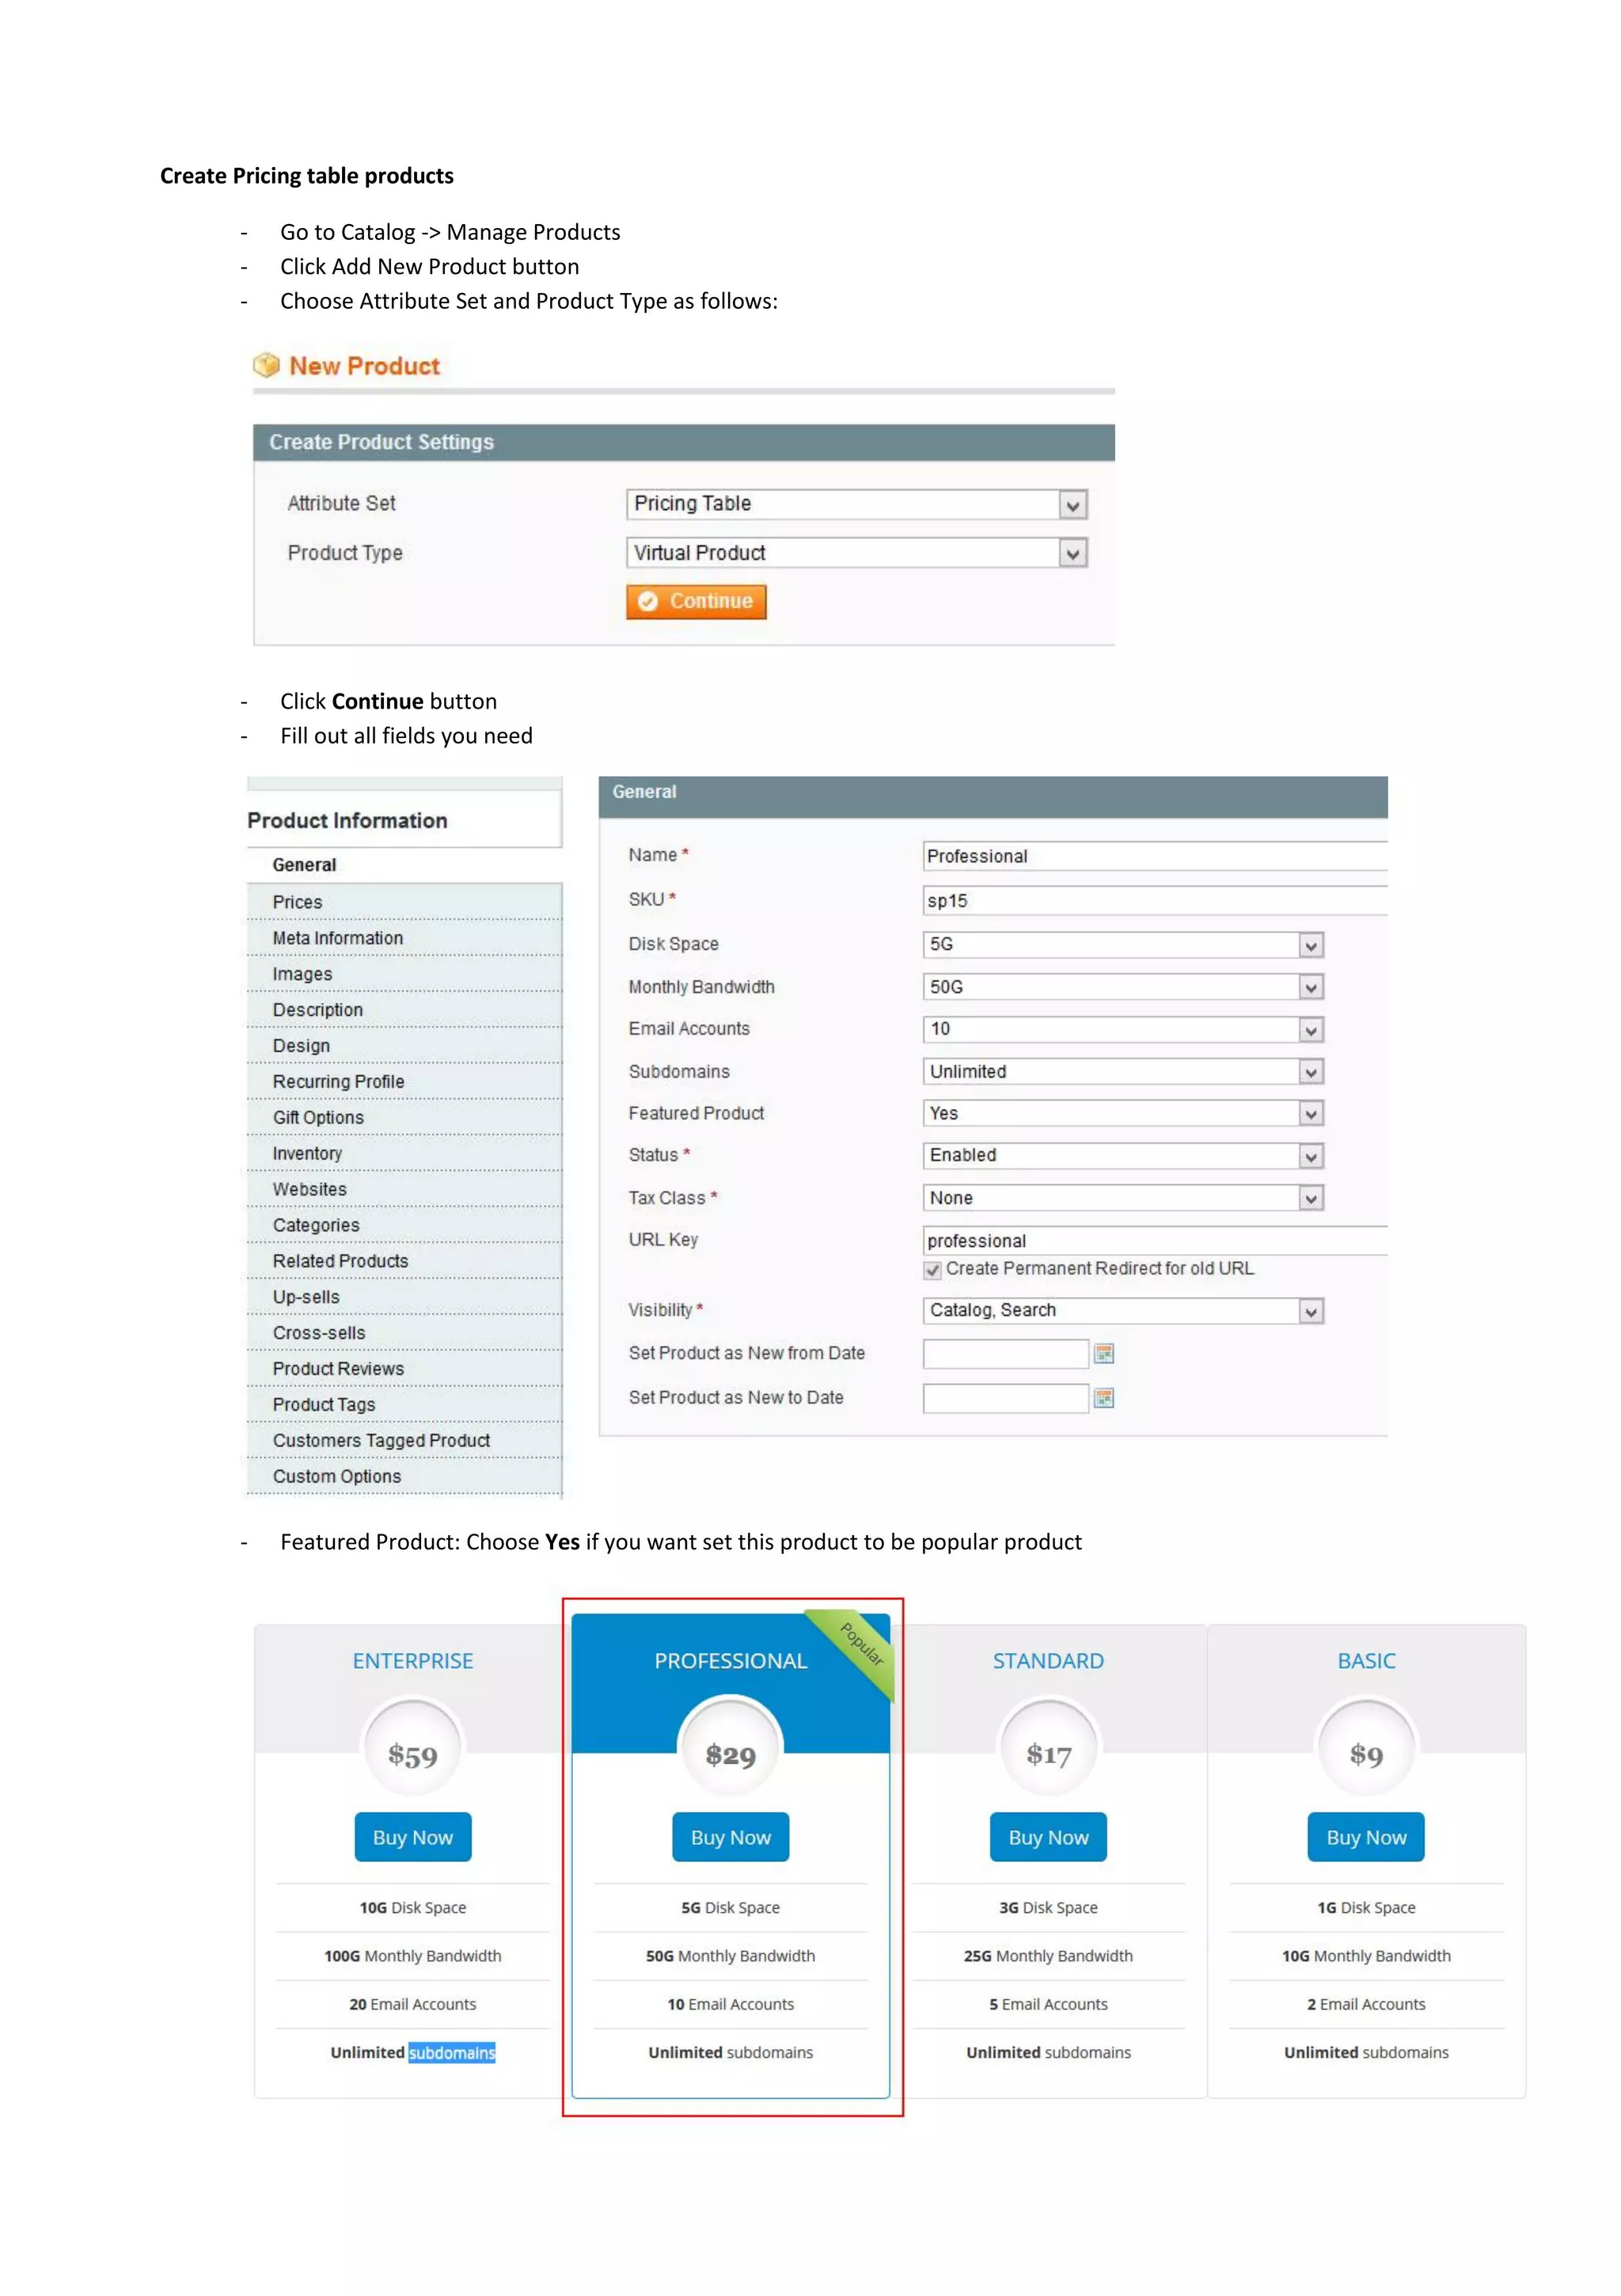Click '100G Monthly Bandwidth' text
1621x2296 pixels.
413,1956
